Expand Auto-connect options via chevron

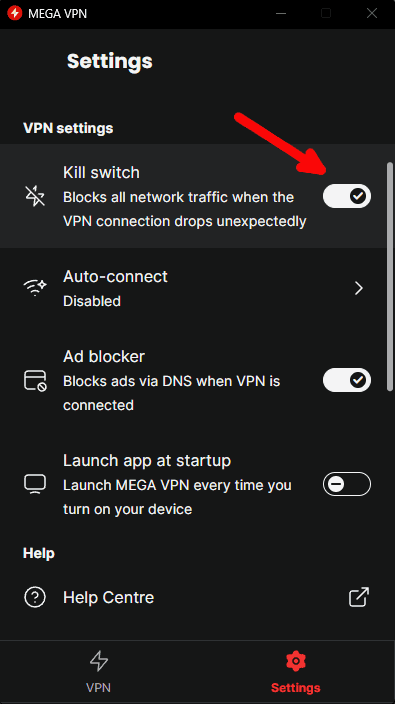359,288
